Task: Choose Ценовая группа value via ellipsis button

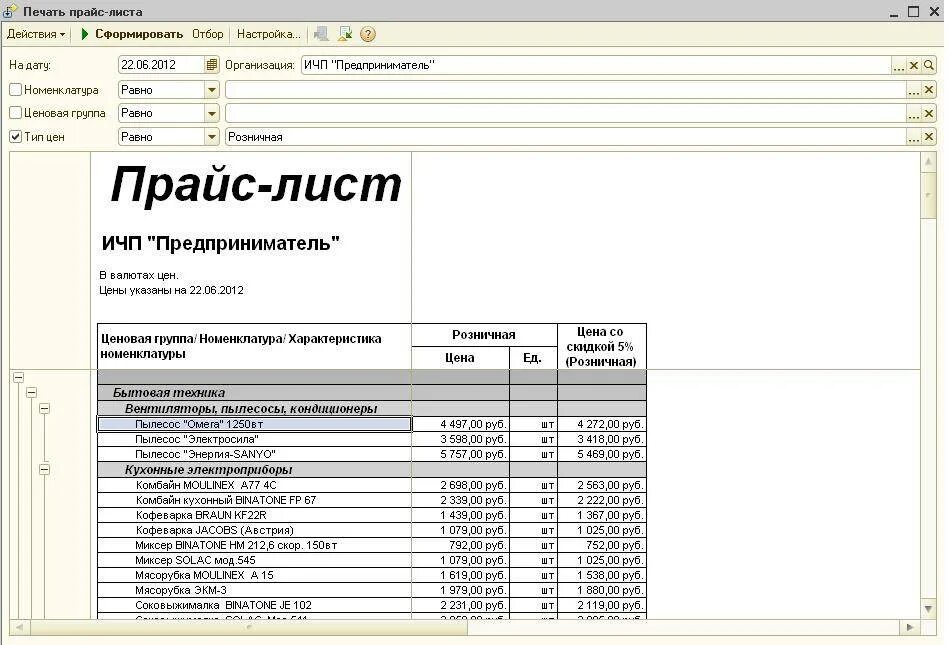Action: coord(914,113)
